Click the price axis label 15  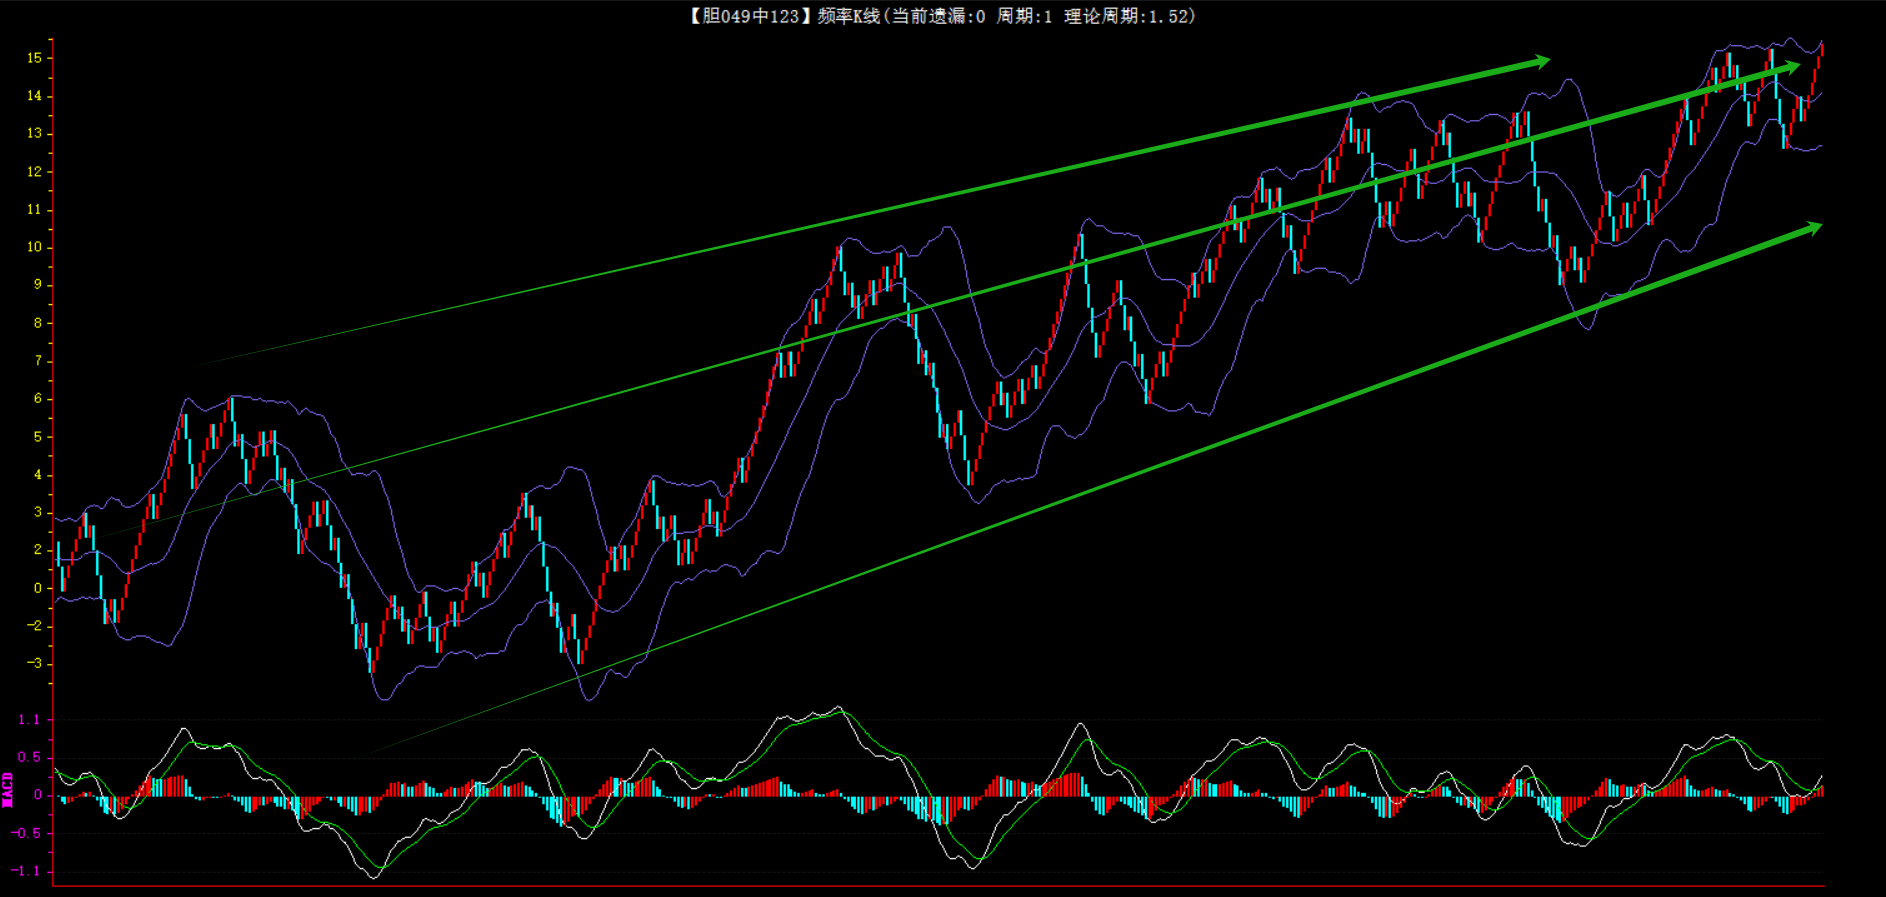35,58
